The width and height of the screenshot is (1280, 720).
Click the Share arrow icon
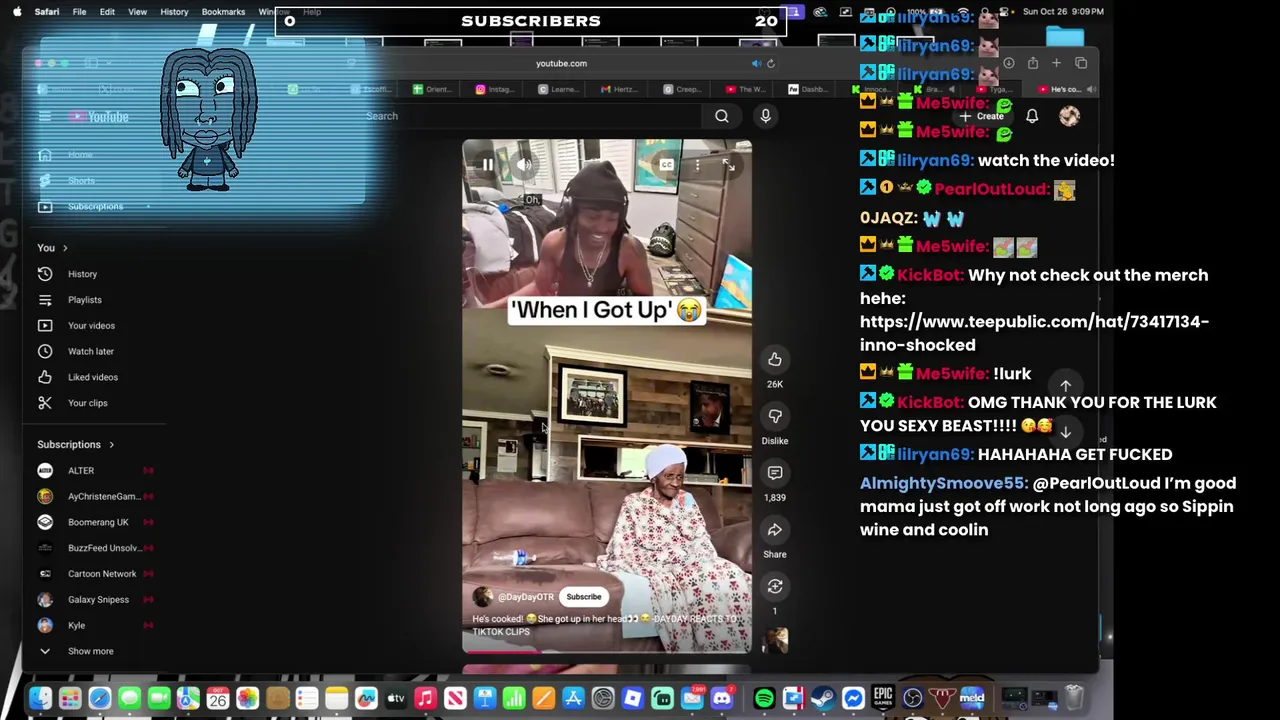pyautogui.click(x=775, y=530)
